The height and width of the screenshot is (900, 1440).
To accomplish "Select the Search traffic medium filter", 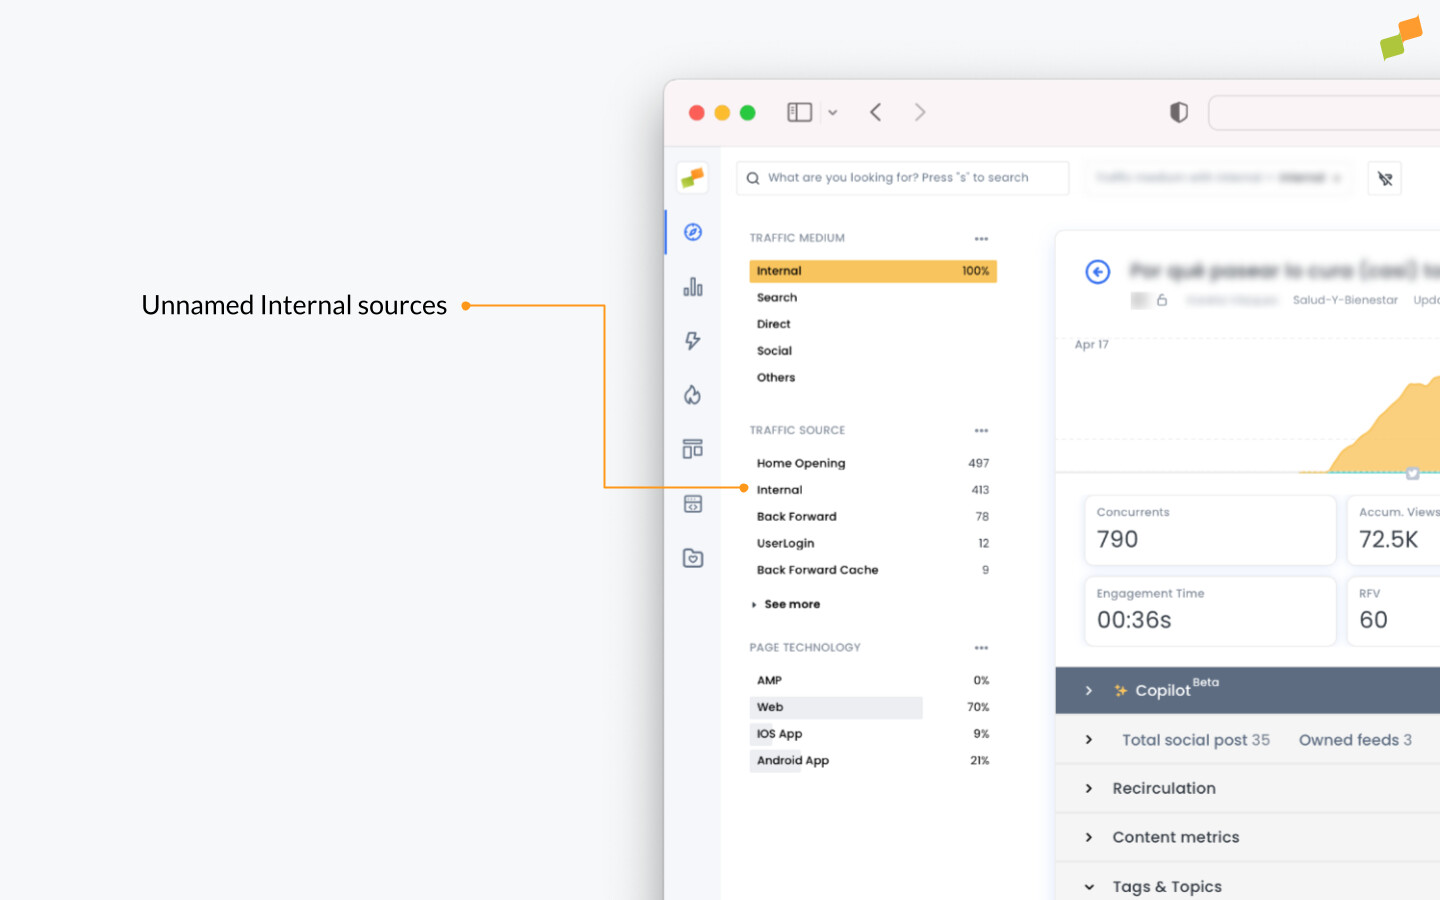I will (x=777, y=297).
